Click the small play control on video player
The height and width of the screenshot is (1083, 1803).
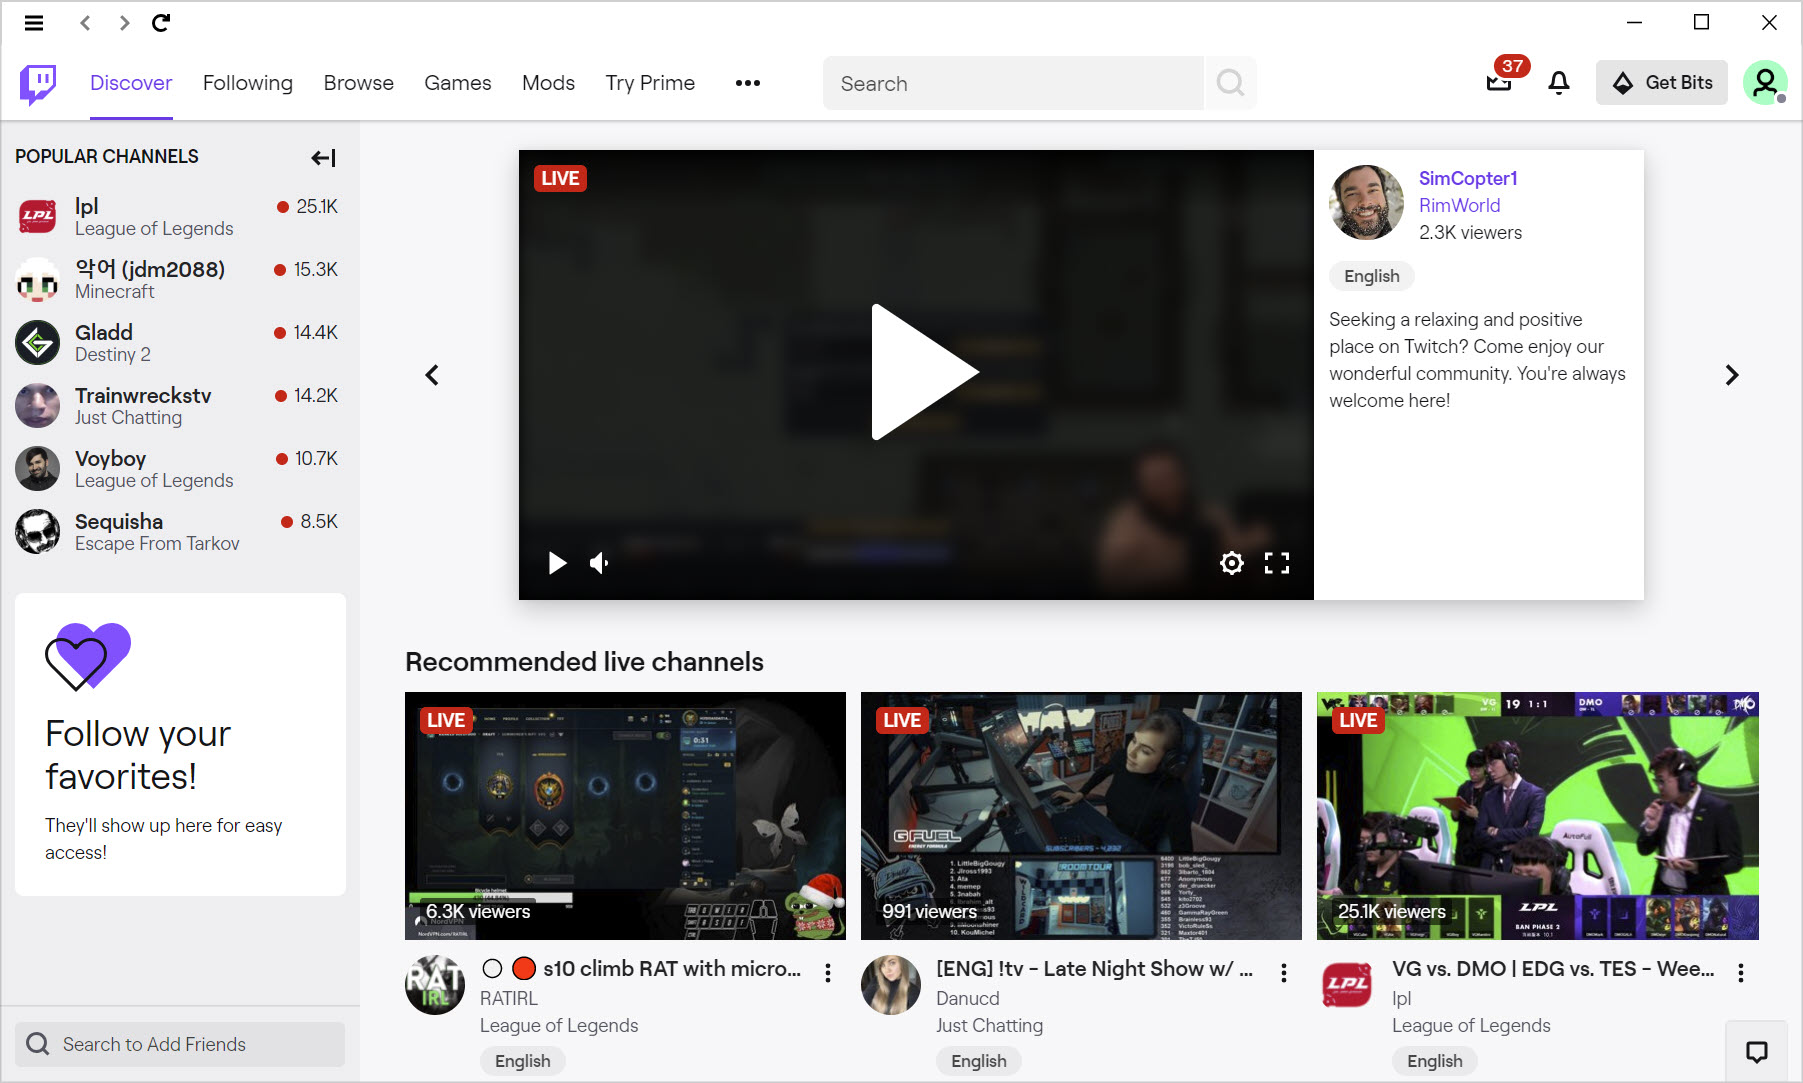(x=557, y=563)
